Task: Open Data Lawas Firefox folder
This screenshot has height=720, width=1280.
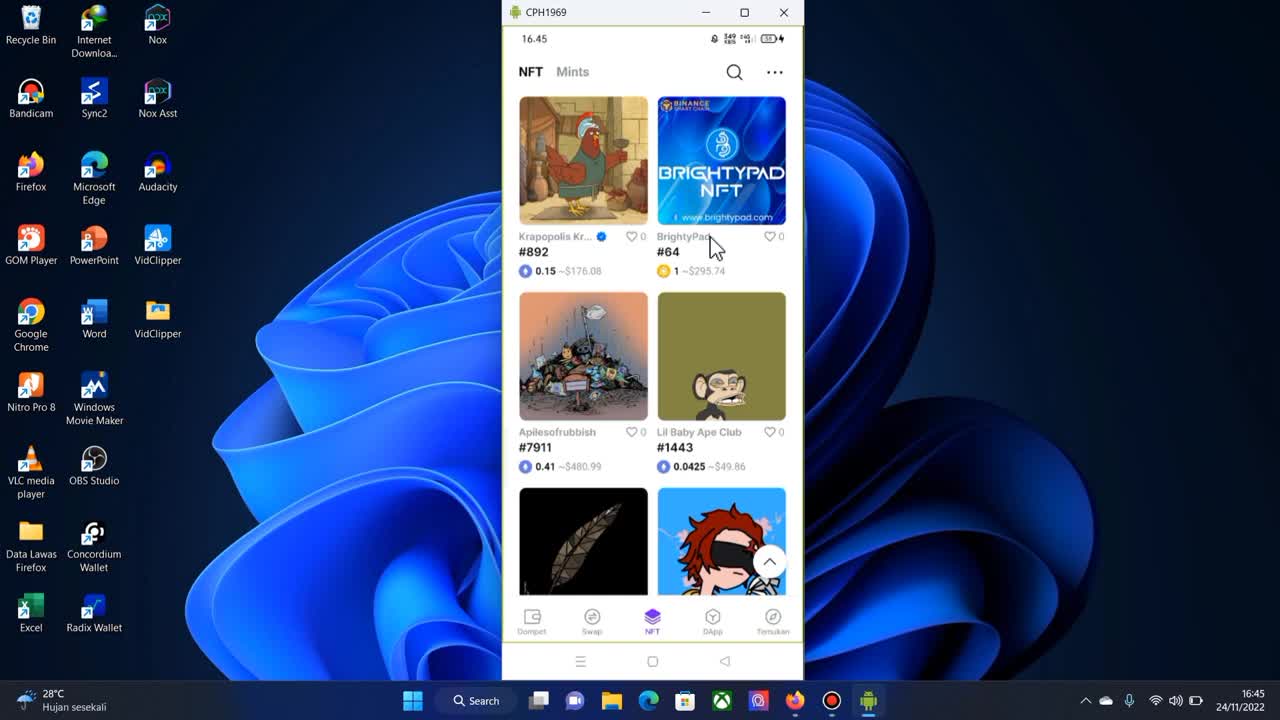Action: tap(31, 546)
